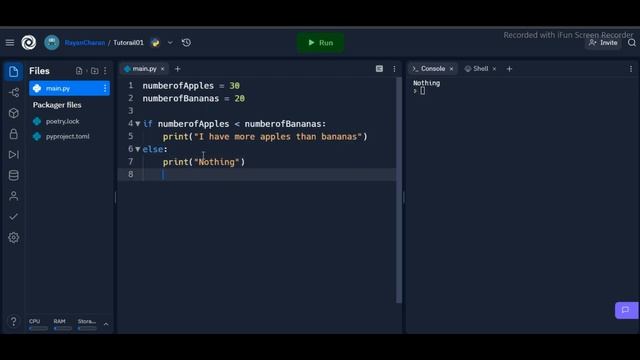
Task: Toggle the editor layout panel icon
Action: coord(379,69)
